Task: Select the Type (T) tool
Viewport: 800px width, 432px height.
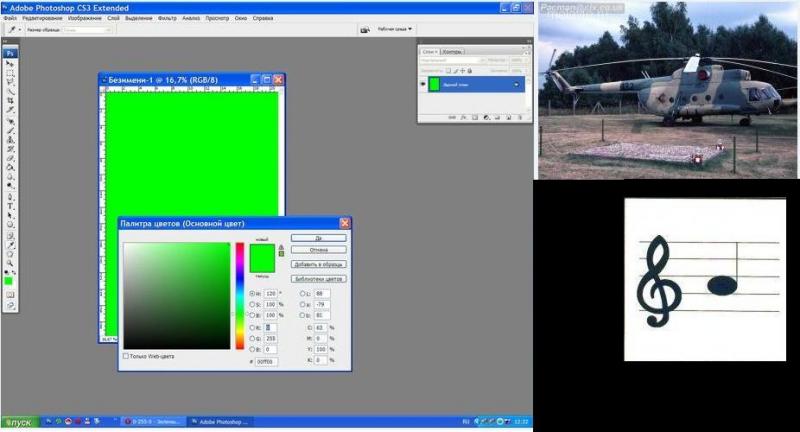Action: click(11, 203)
